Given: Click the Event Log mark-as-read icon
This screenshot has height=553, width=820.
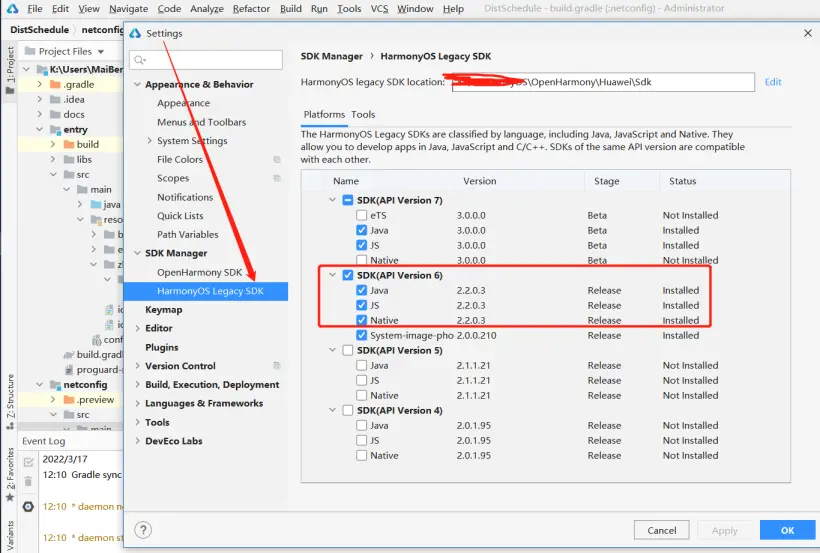Looking at the screenshot, I should 28,461.
